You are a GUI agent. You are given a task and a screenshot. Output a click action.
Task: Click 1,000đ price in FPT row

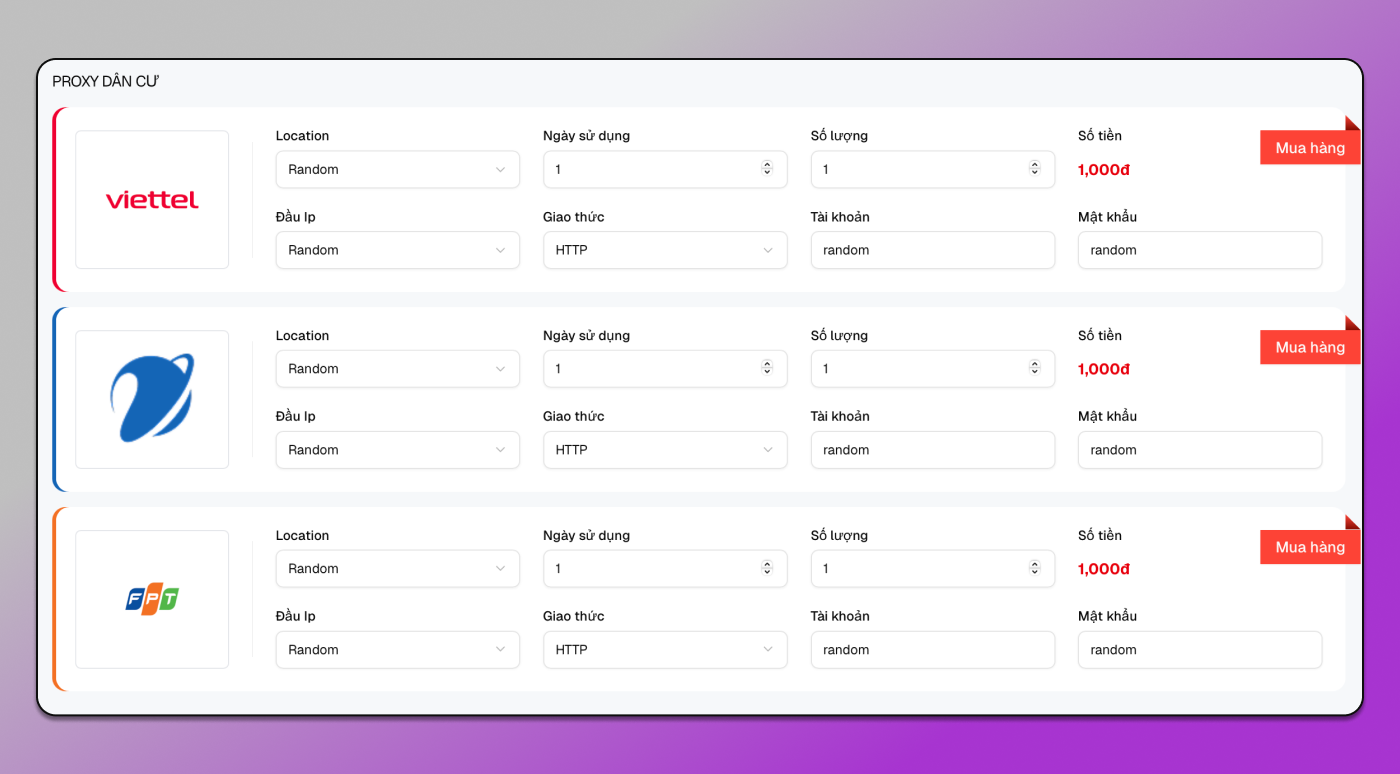(1104, 569)
